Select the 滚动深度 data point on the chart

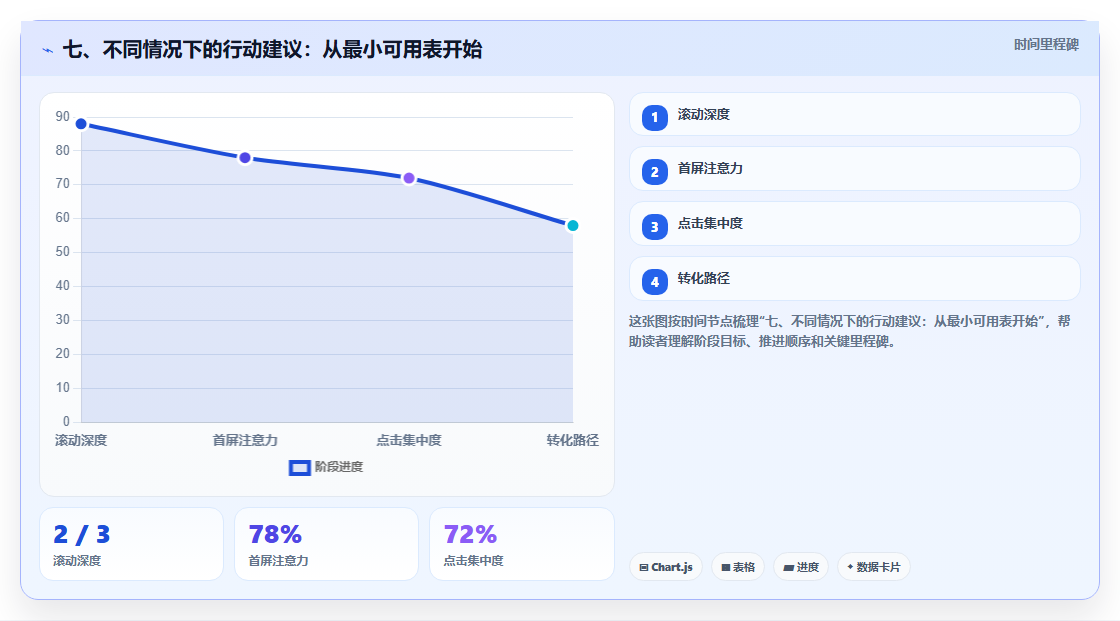pyautogui.click(x=81, y=124)
